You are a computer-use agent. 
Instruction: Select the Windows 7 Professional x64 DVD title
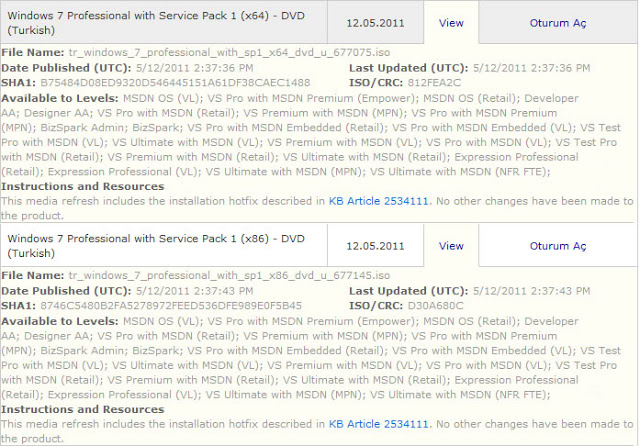pos(148,21)
